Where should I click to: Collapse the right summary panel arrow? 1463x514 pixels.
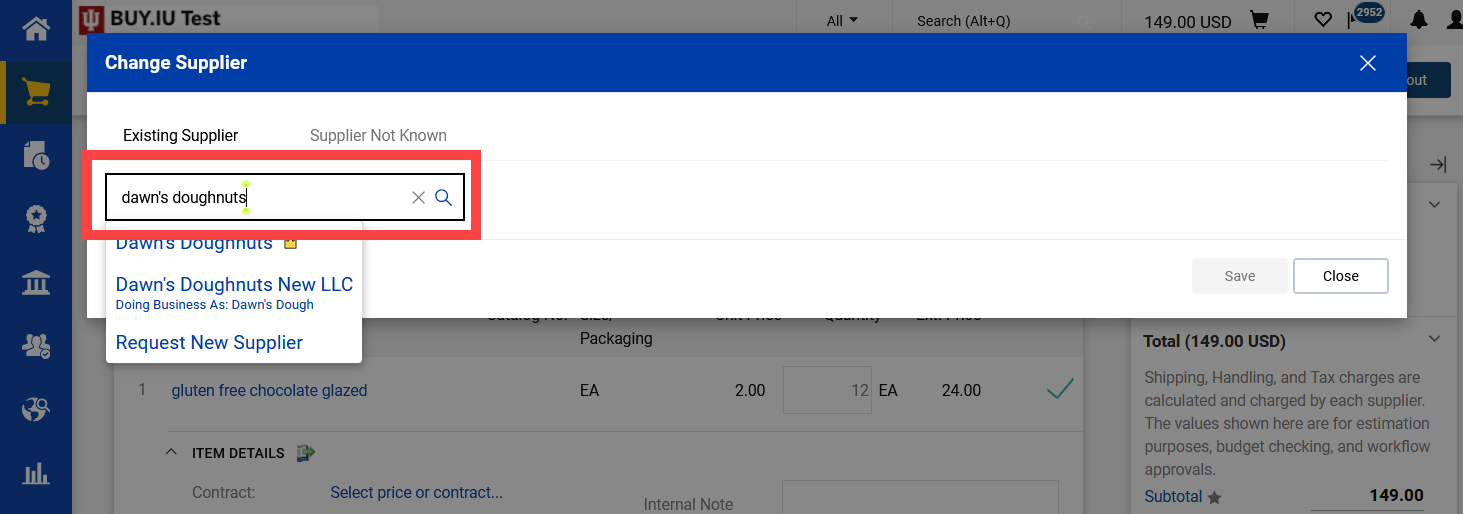click(x=1438, y=164)
